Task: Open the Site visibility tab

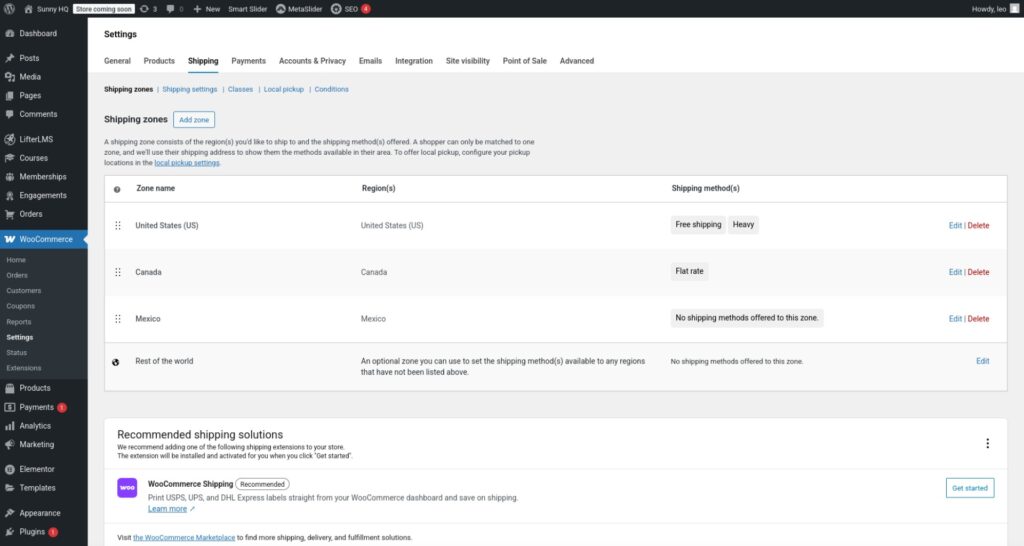Action: (x=467, y=61)
